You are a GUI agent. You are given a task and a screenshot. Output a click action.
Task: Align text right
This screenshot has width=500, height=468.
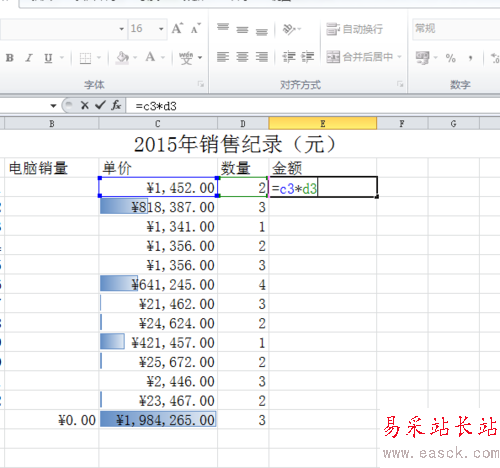tap(262, 57)
